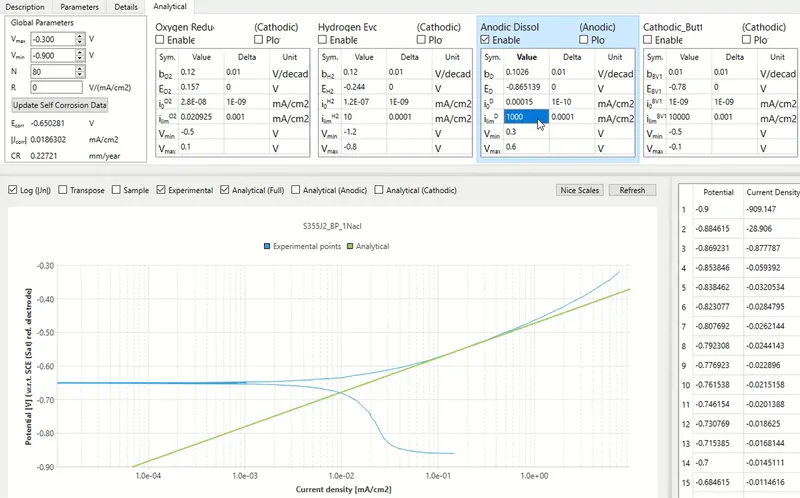Click the Vmax spinner up arrow

click(x=81, y=35)
